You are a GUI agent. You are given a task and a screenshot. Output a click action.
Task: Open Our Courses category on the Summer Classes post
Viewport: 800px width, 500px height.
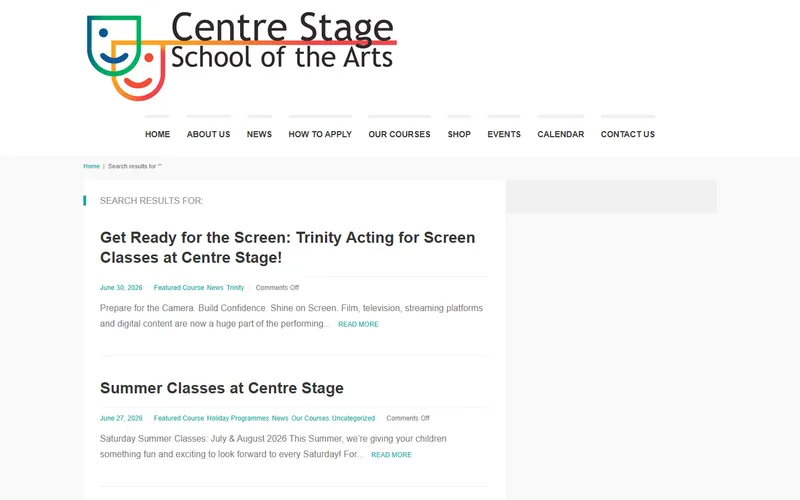point(310,418)
